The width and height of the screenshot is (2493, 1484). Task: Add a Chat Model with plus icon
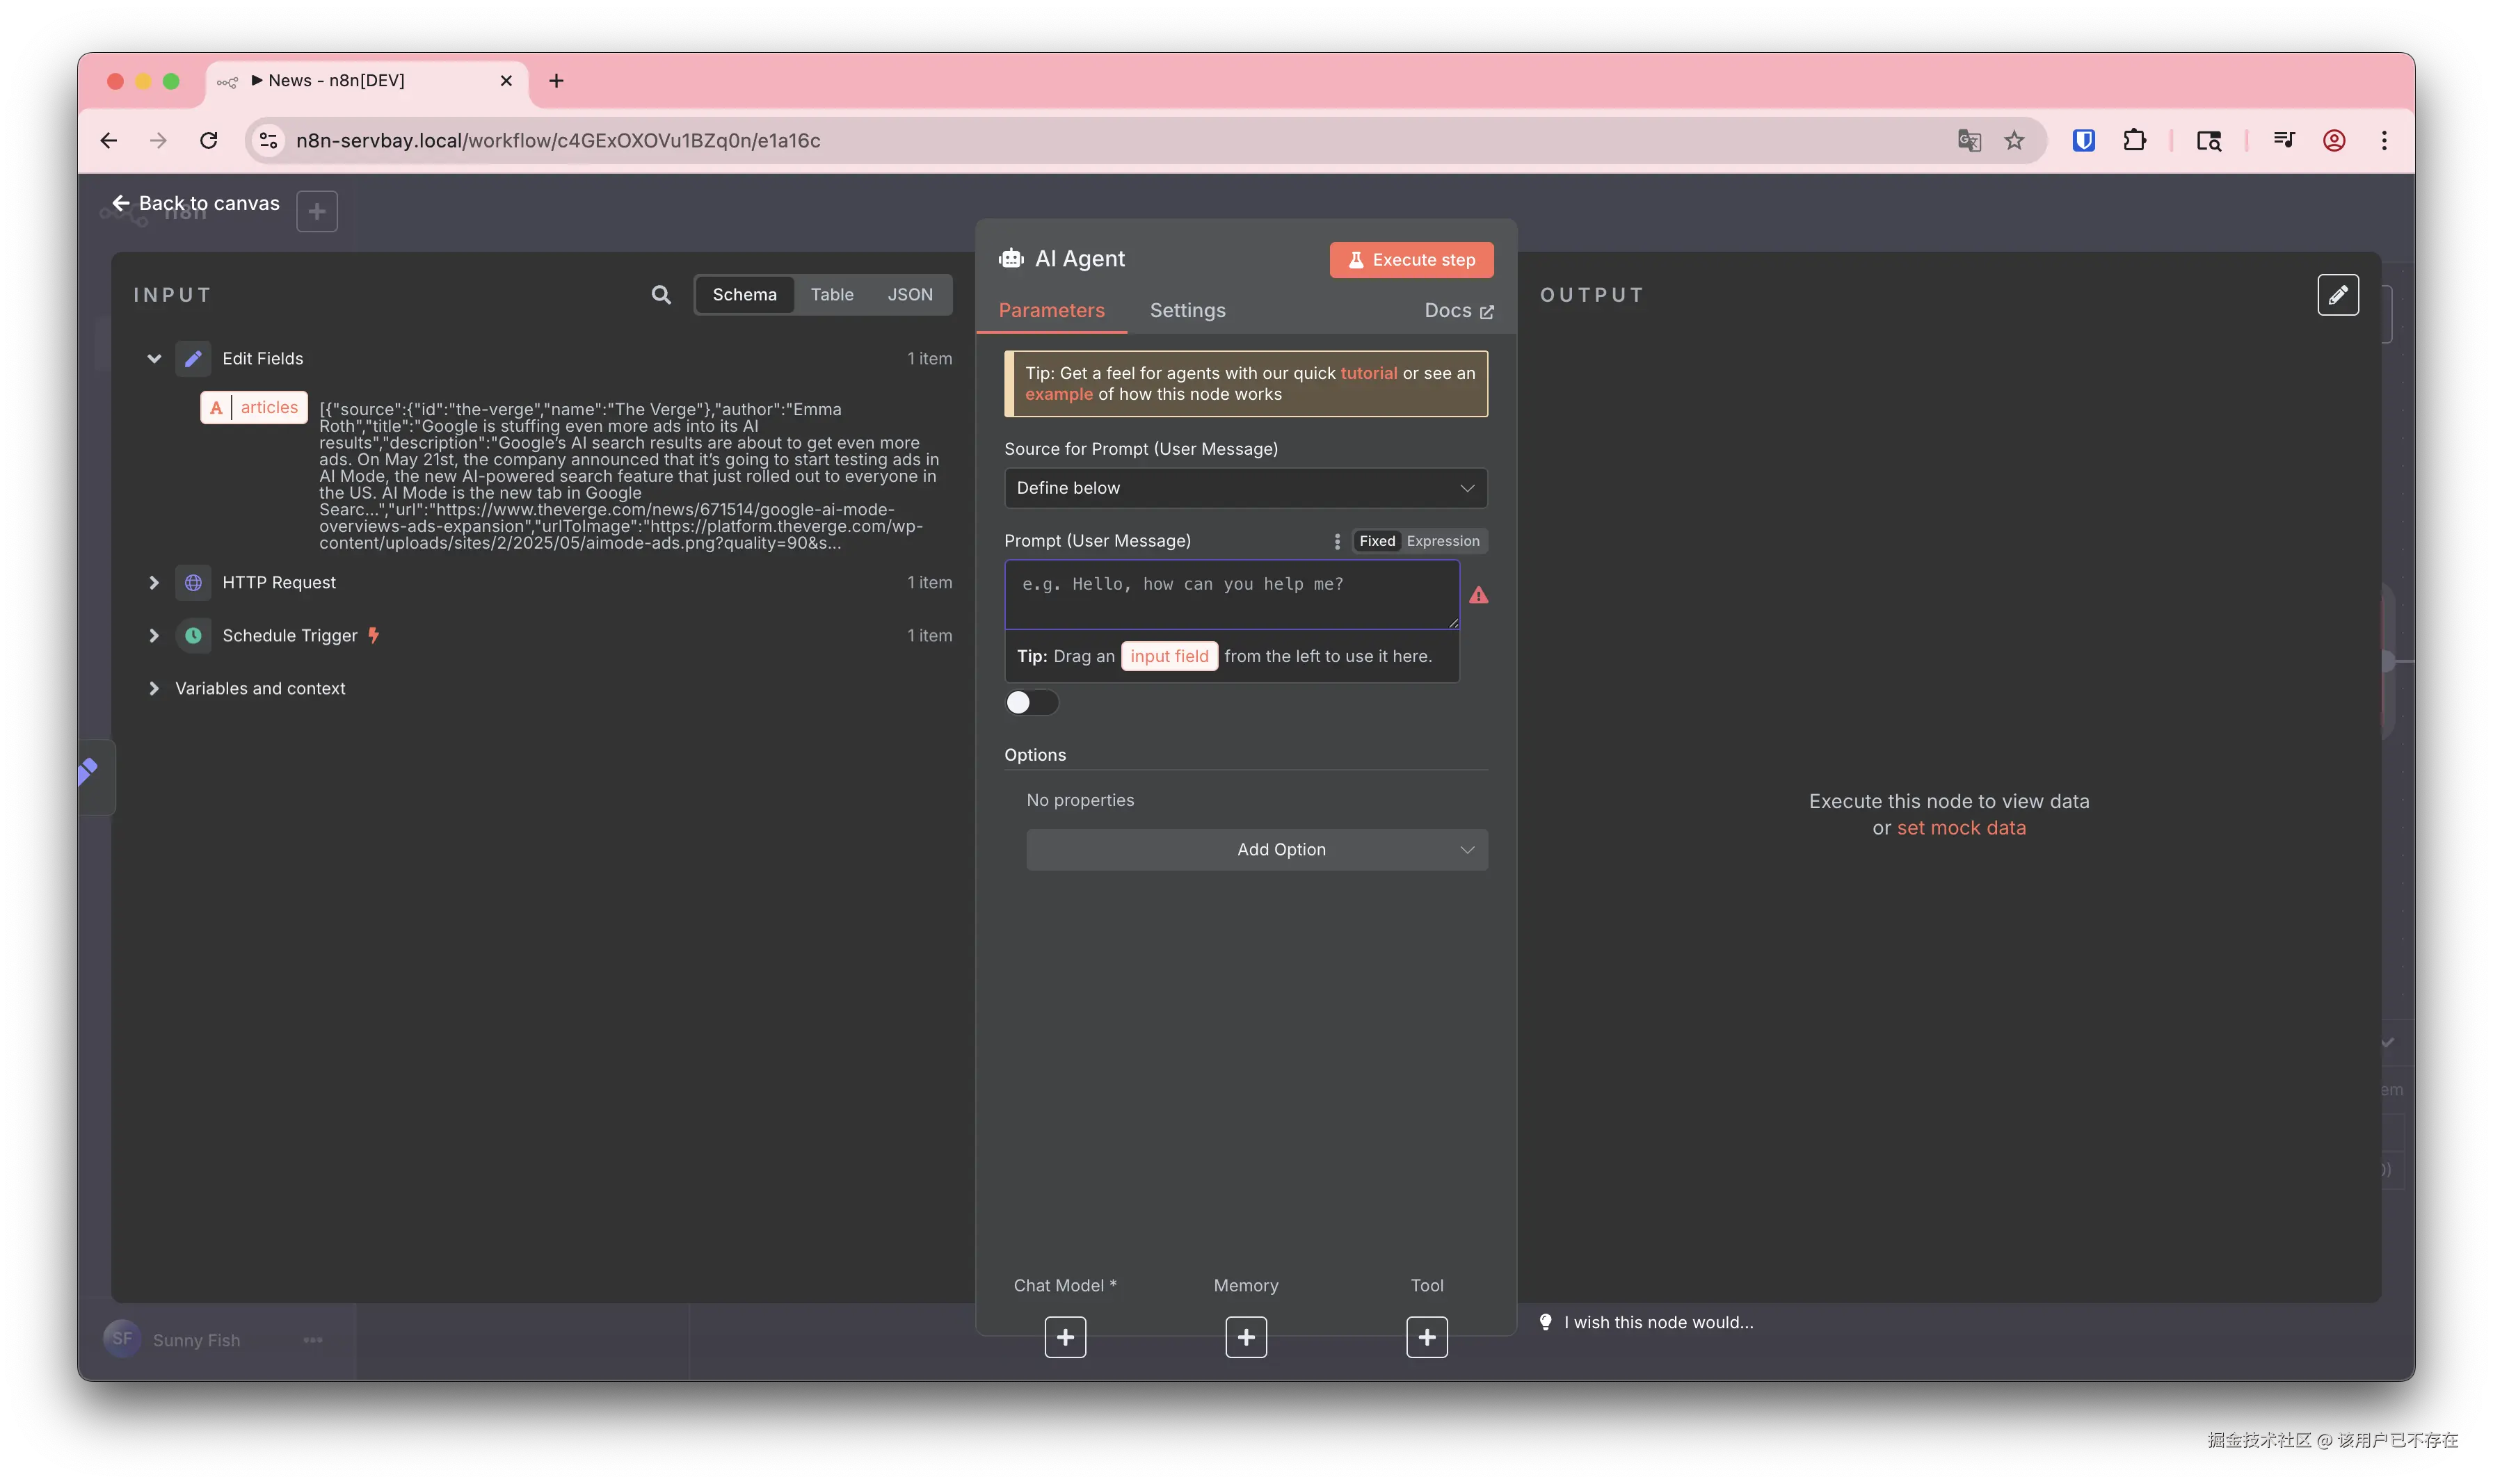tap(1065, 1337)
